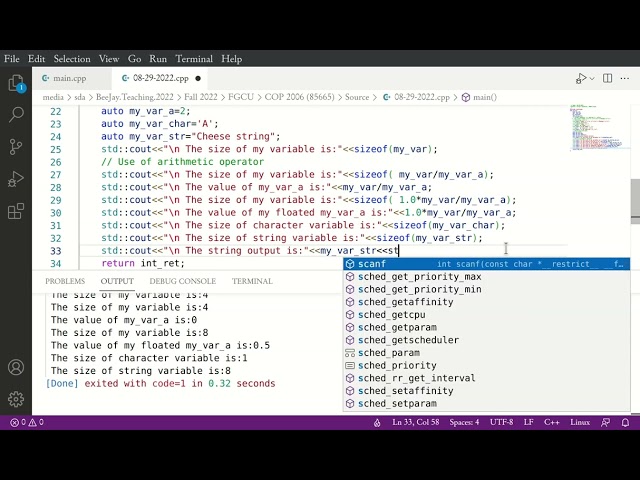Switch to the TERMINAL panel tab
The width and height of the screenshot is (640, 480).
(252, 281)
